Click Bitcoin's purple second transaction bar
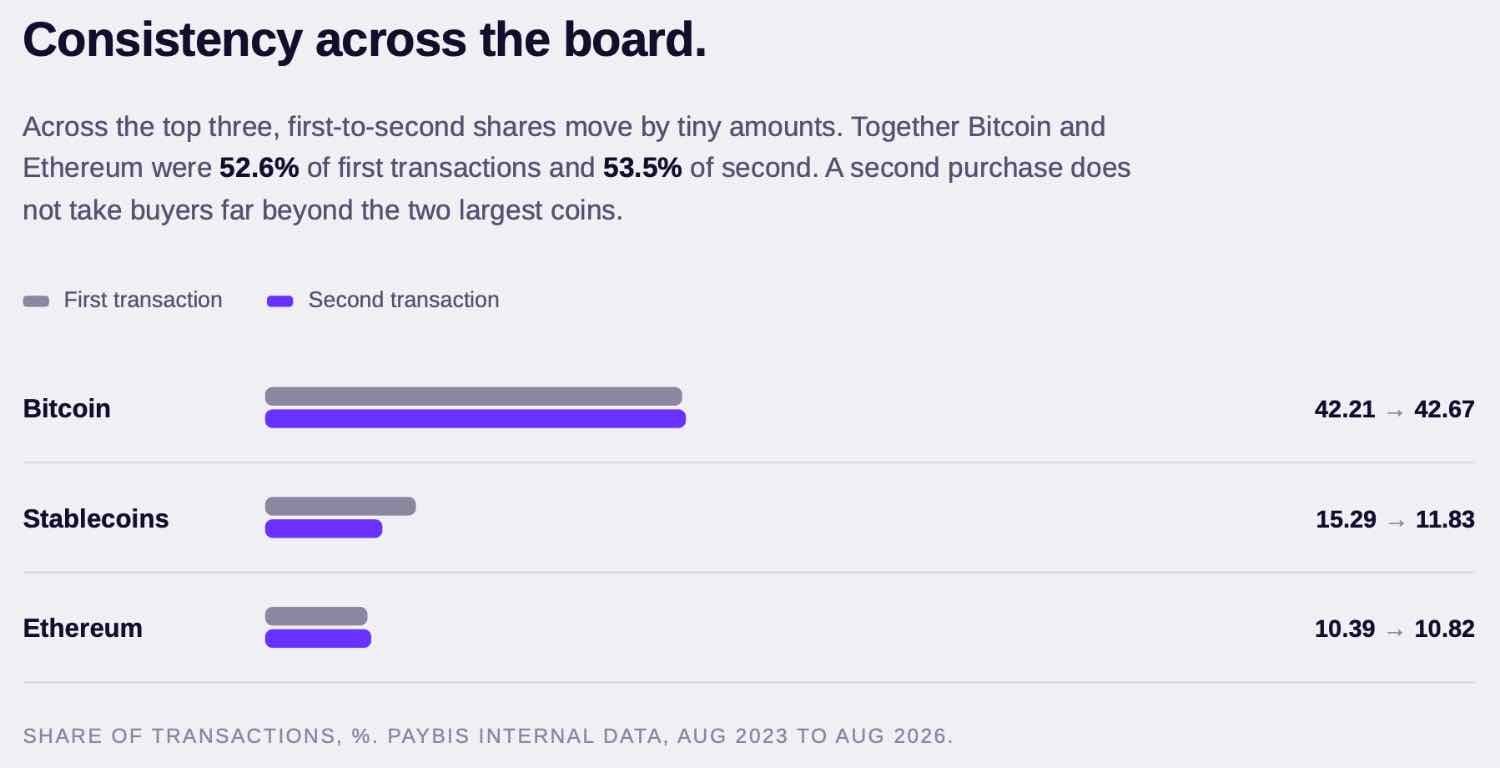1500x768 pixels. (x=475, y=418)
